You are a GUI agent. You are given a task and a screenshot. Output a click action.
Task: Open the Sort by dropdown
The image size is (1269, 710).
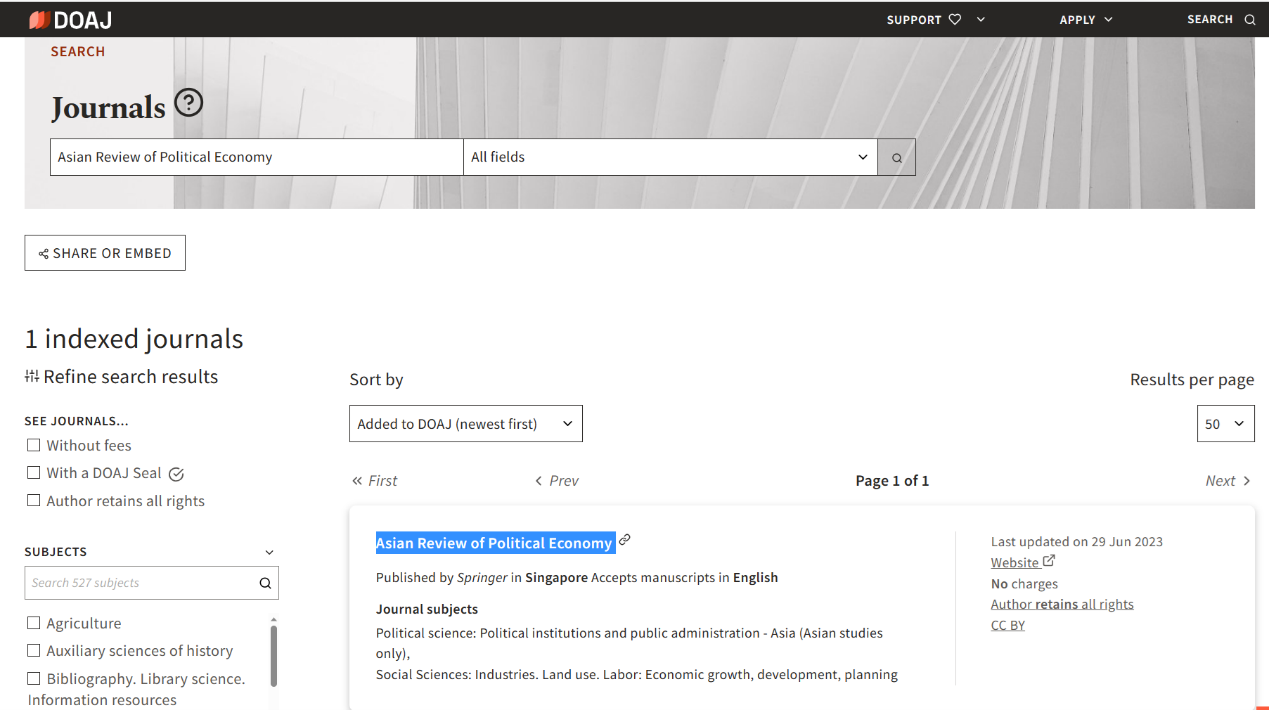(x=466, y=424)
